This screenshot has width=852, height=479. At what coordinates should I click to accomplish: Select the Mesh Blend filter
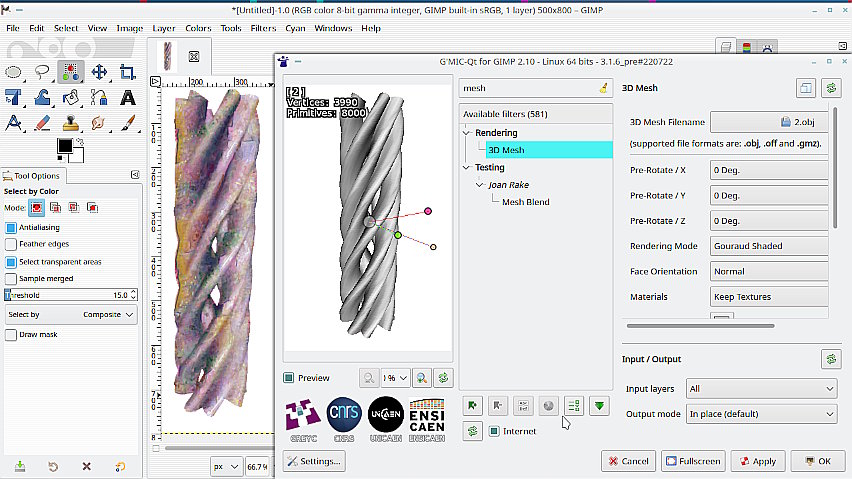pyautogui.click(x=525, y=202)
